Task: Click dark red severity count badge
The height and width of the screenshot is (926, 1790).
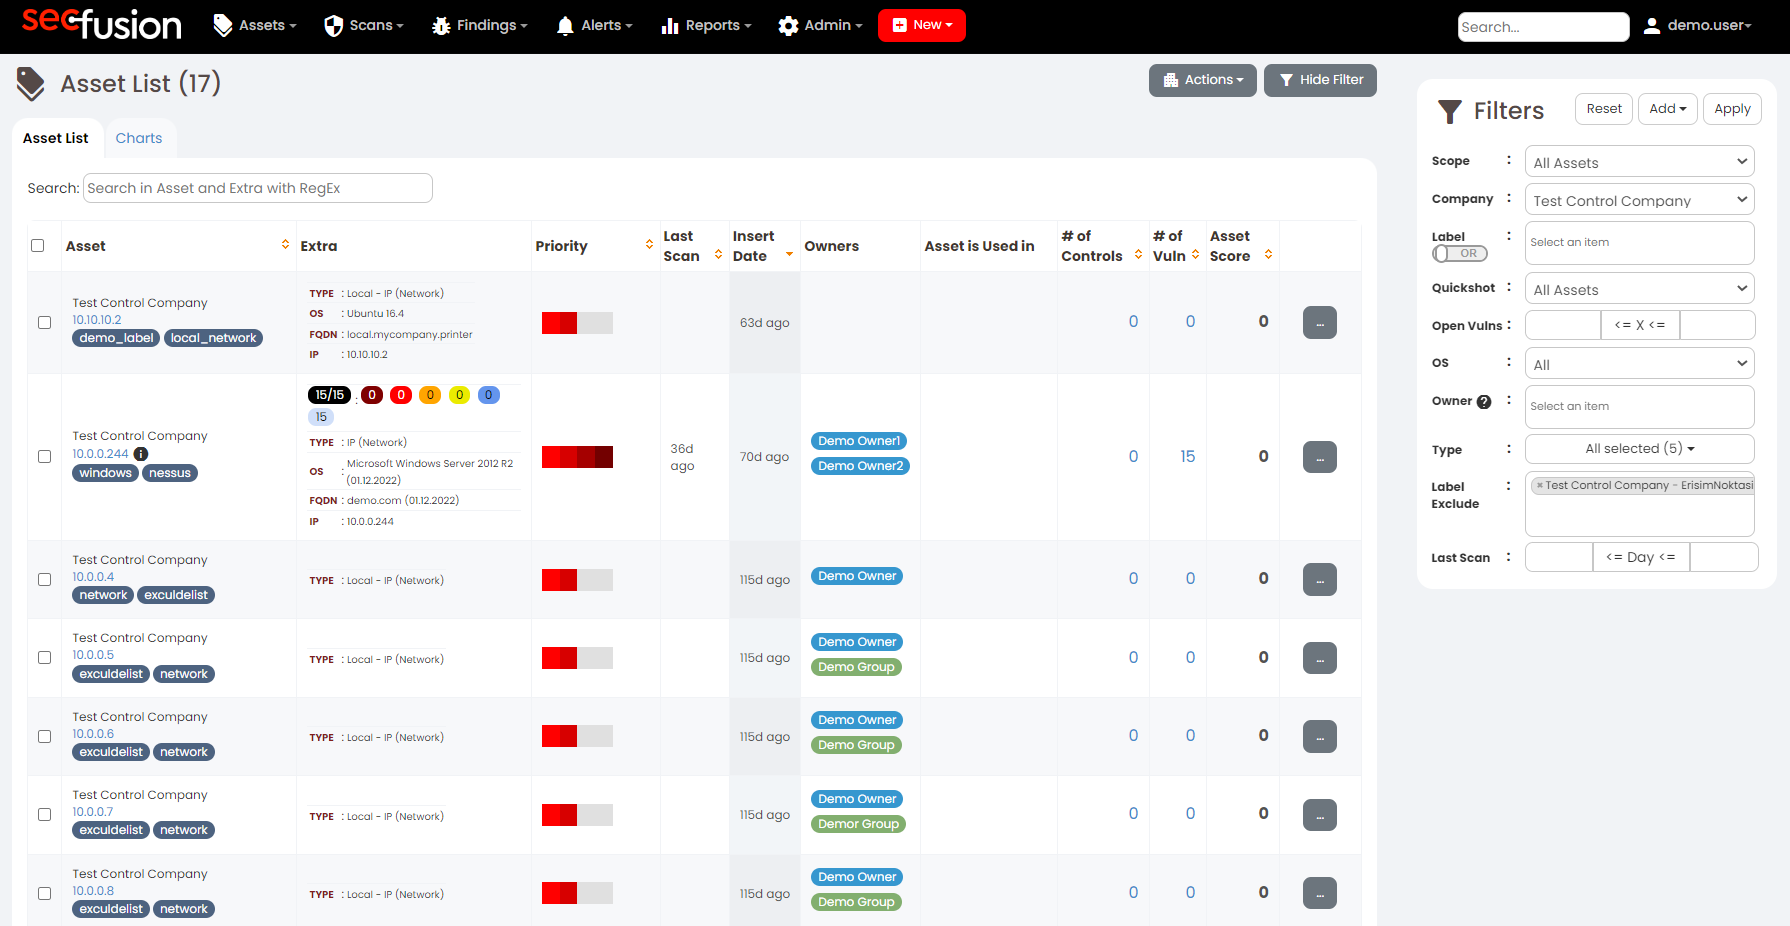Action: pos(372,395)
